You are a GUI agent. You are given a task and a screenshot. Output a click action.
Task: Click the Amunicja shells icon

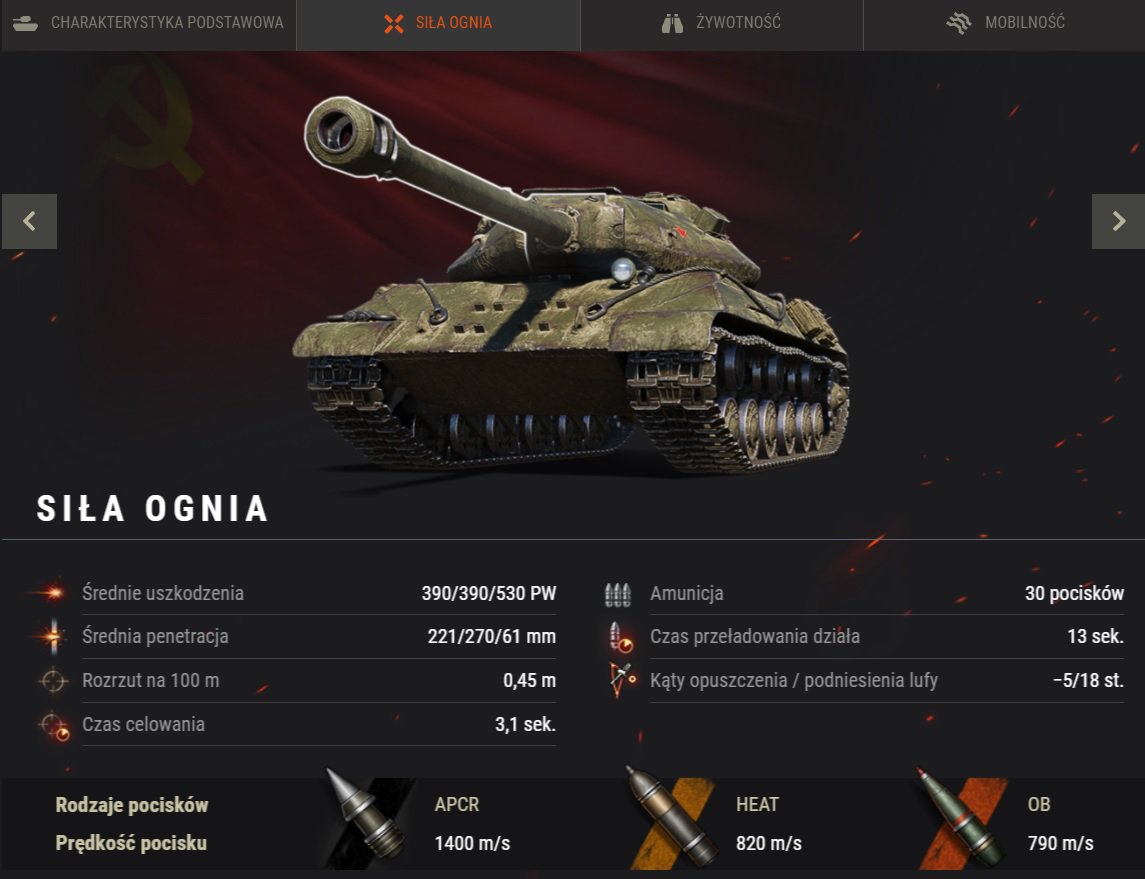(x=618, y=594)
